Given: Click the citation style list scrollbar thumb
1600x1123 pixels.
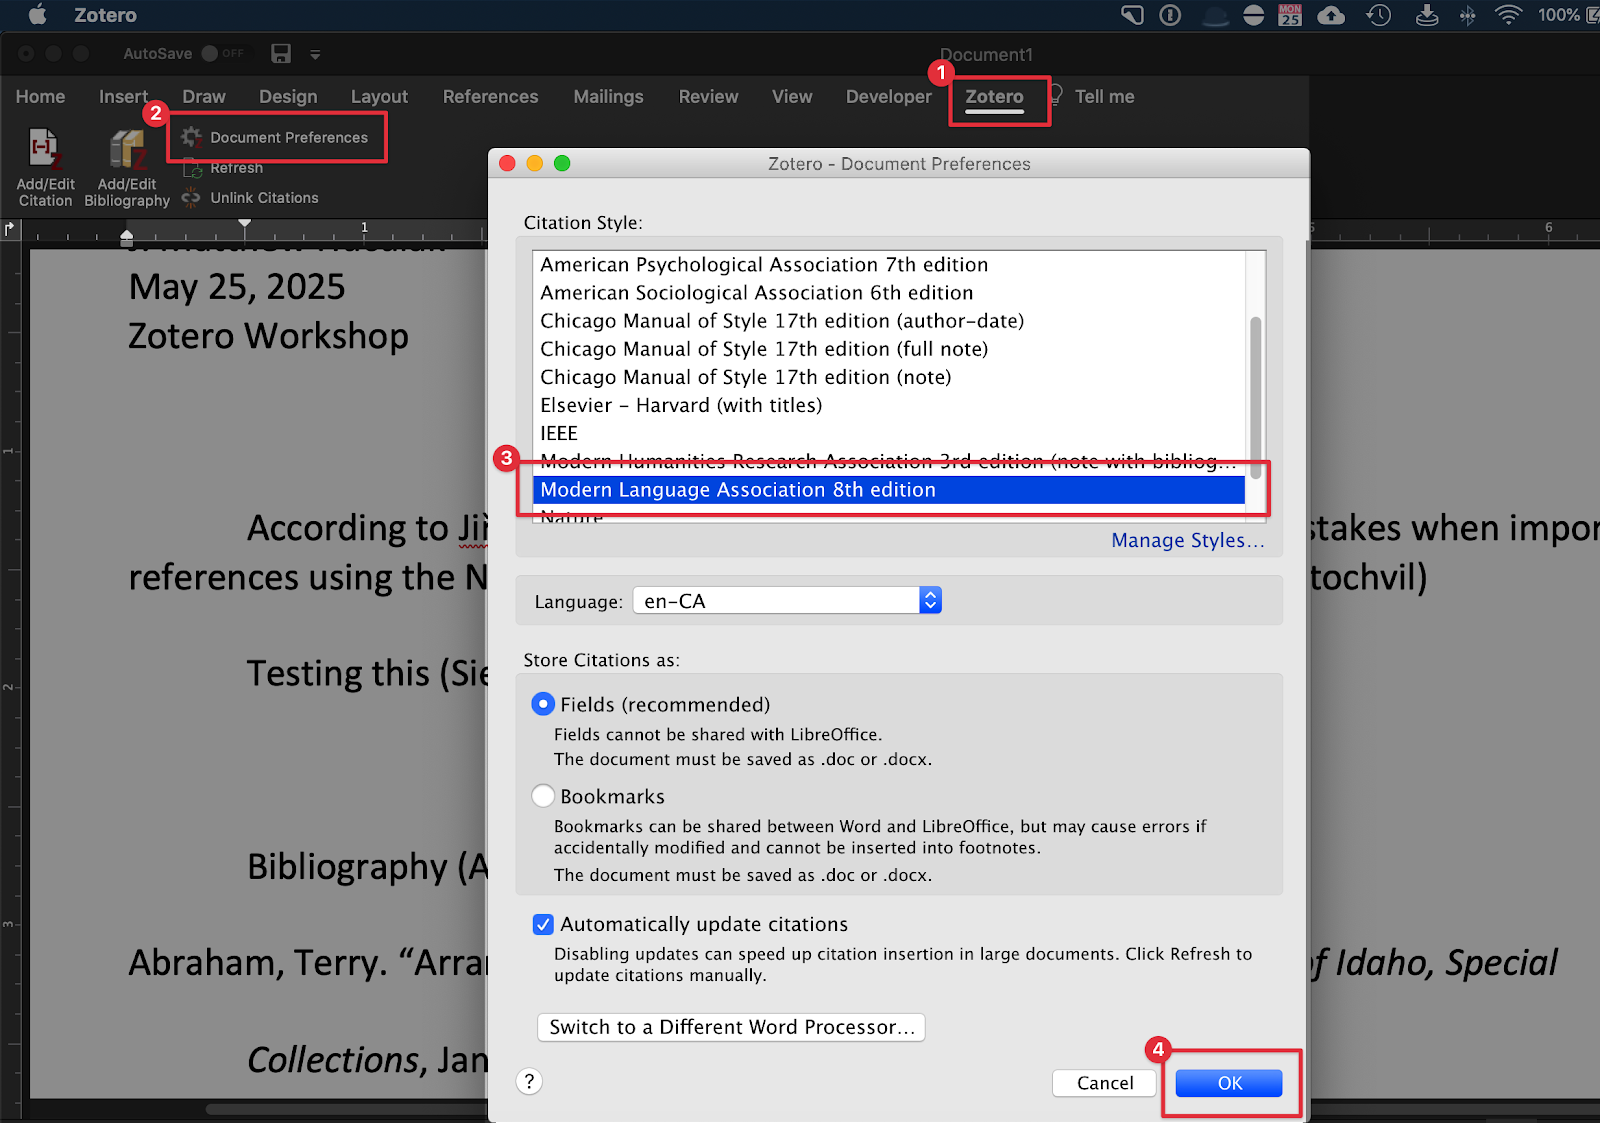Looking at the screenshot, I should pyautogui.click(x=1255, y=398).
